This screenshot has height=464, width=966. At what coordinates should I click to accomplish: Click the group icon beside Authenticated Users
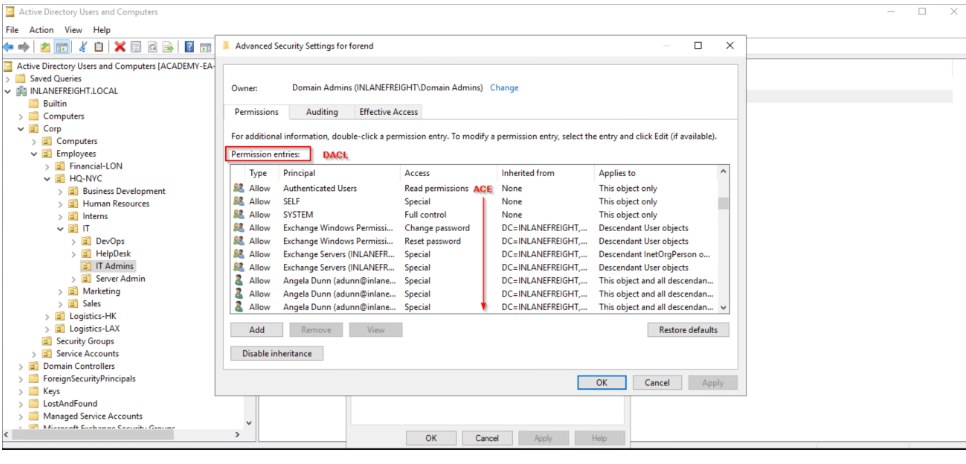tap(239, 189)
